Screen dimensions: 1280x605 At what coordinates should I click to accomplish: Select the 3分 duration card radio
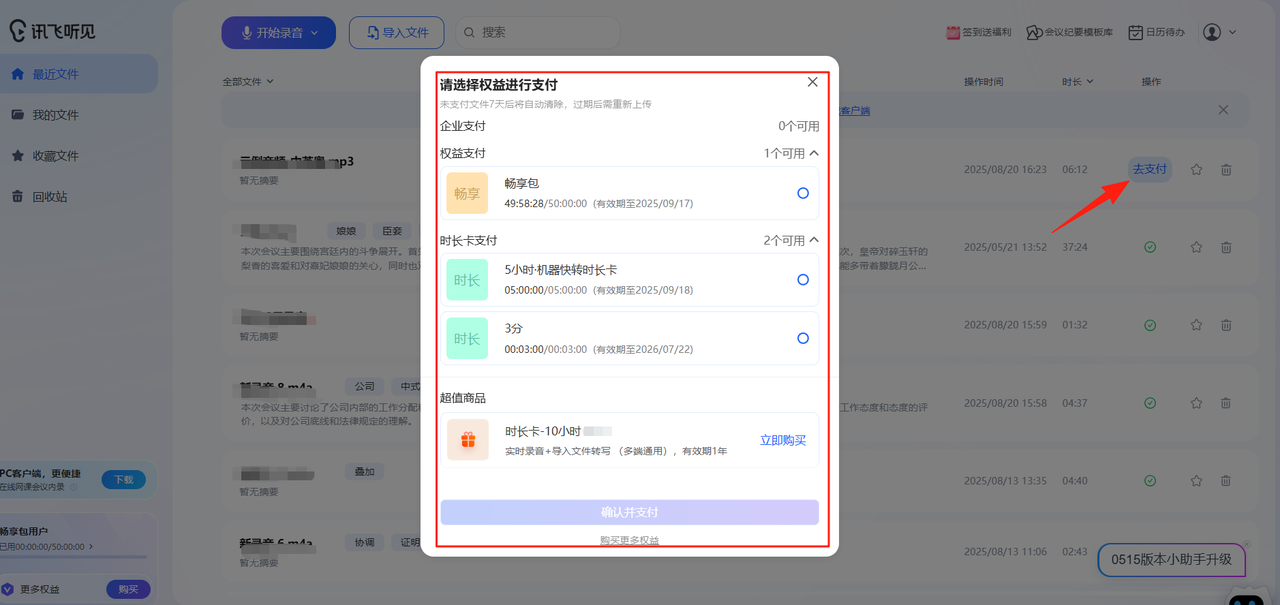(802, 338)
